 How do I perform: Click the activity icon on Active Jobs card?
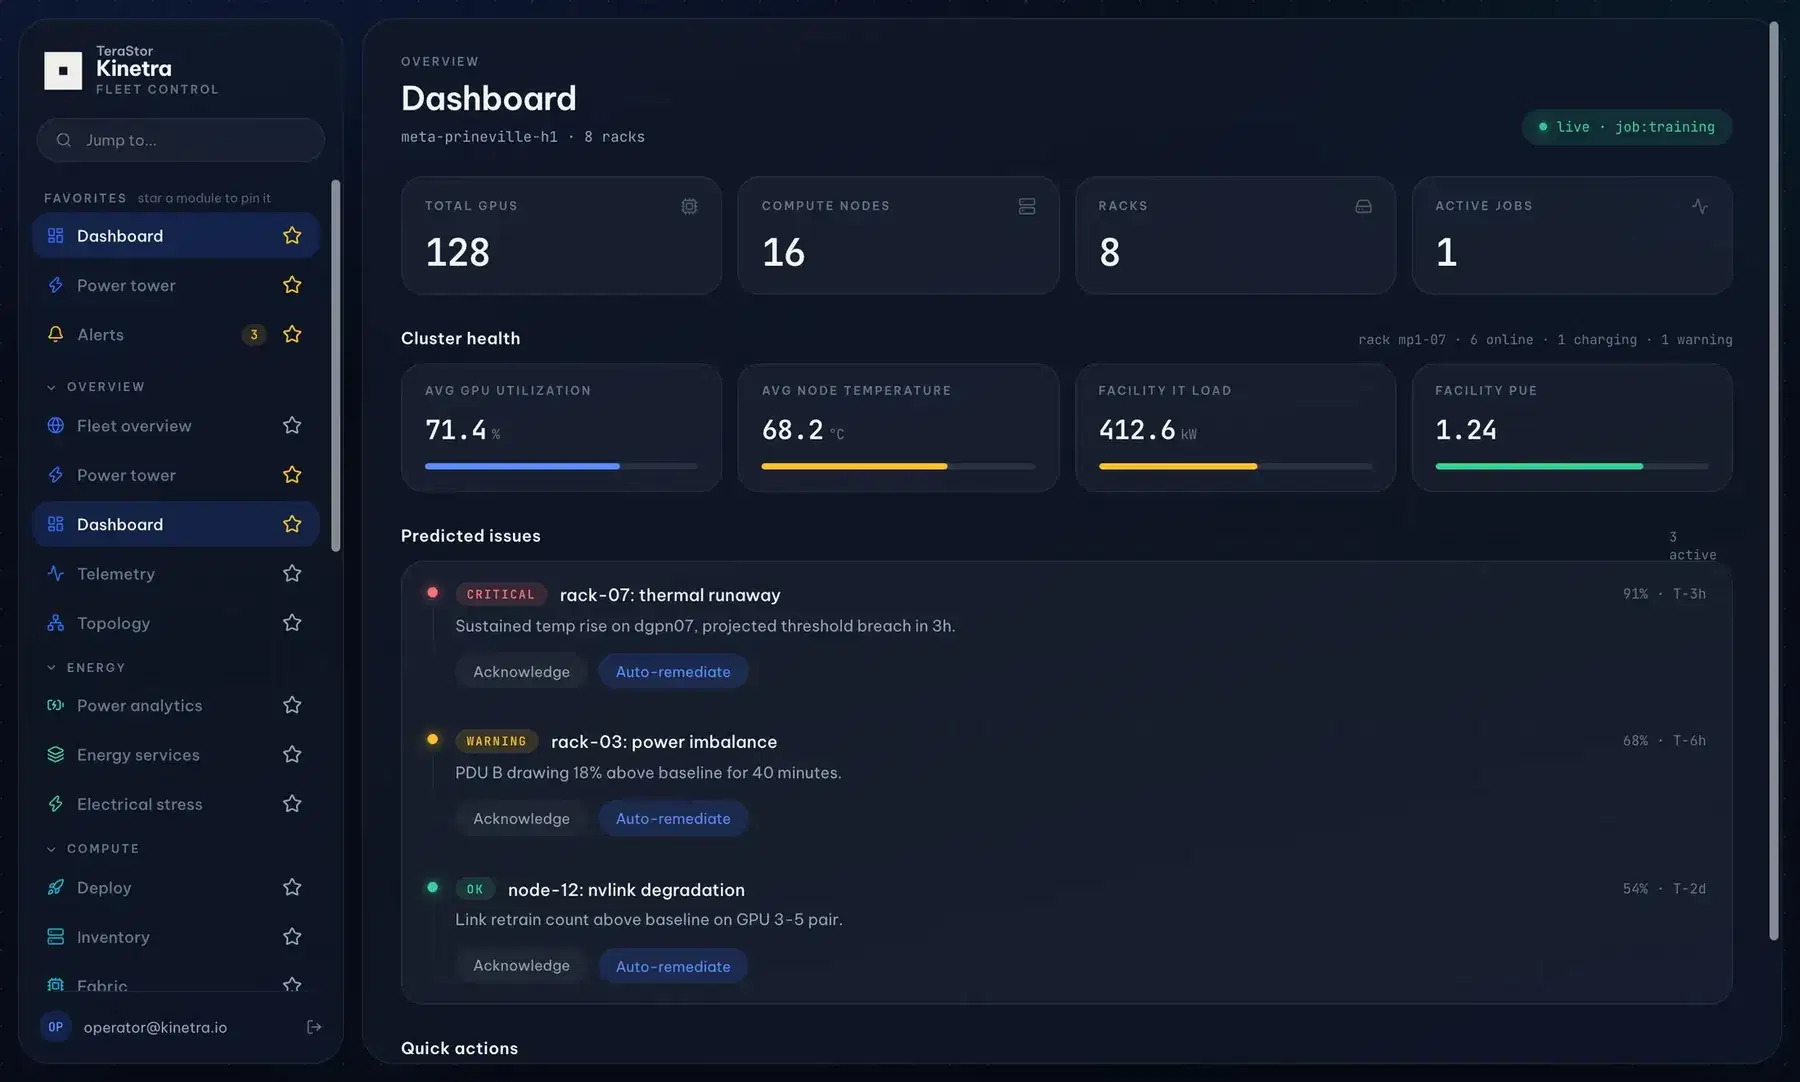[x=1700, y=206]
